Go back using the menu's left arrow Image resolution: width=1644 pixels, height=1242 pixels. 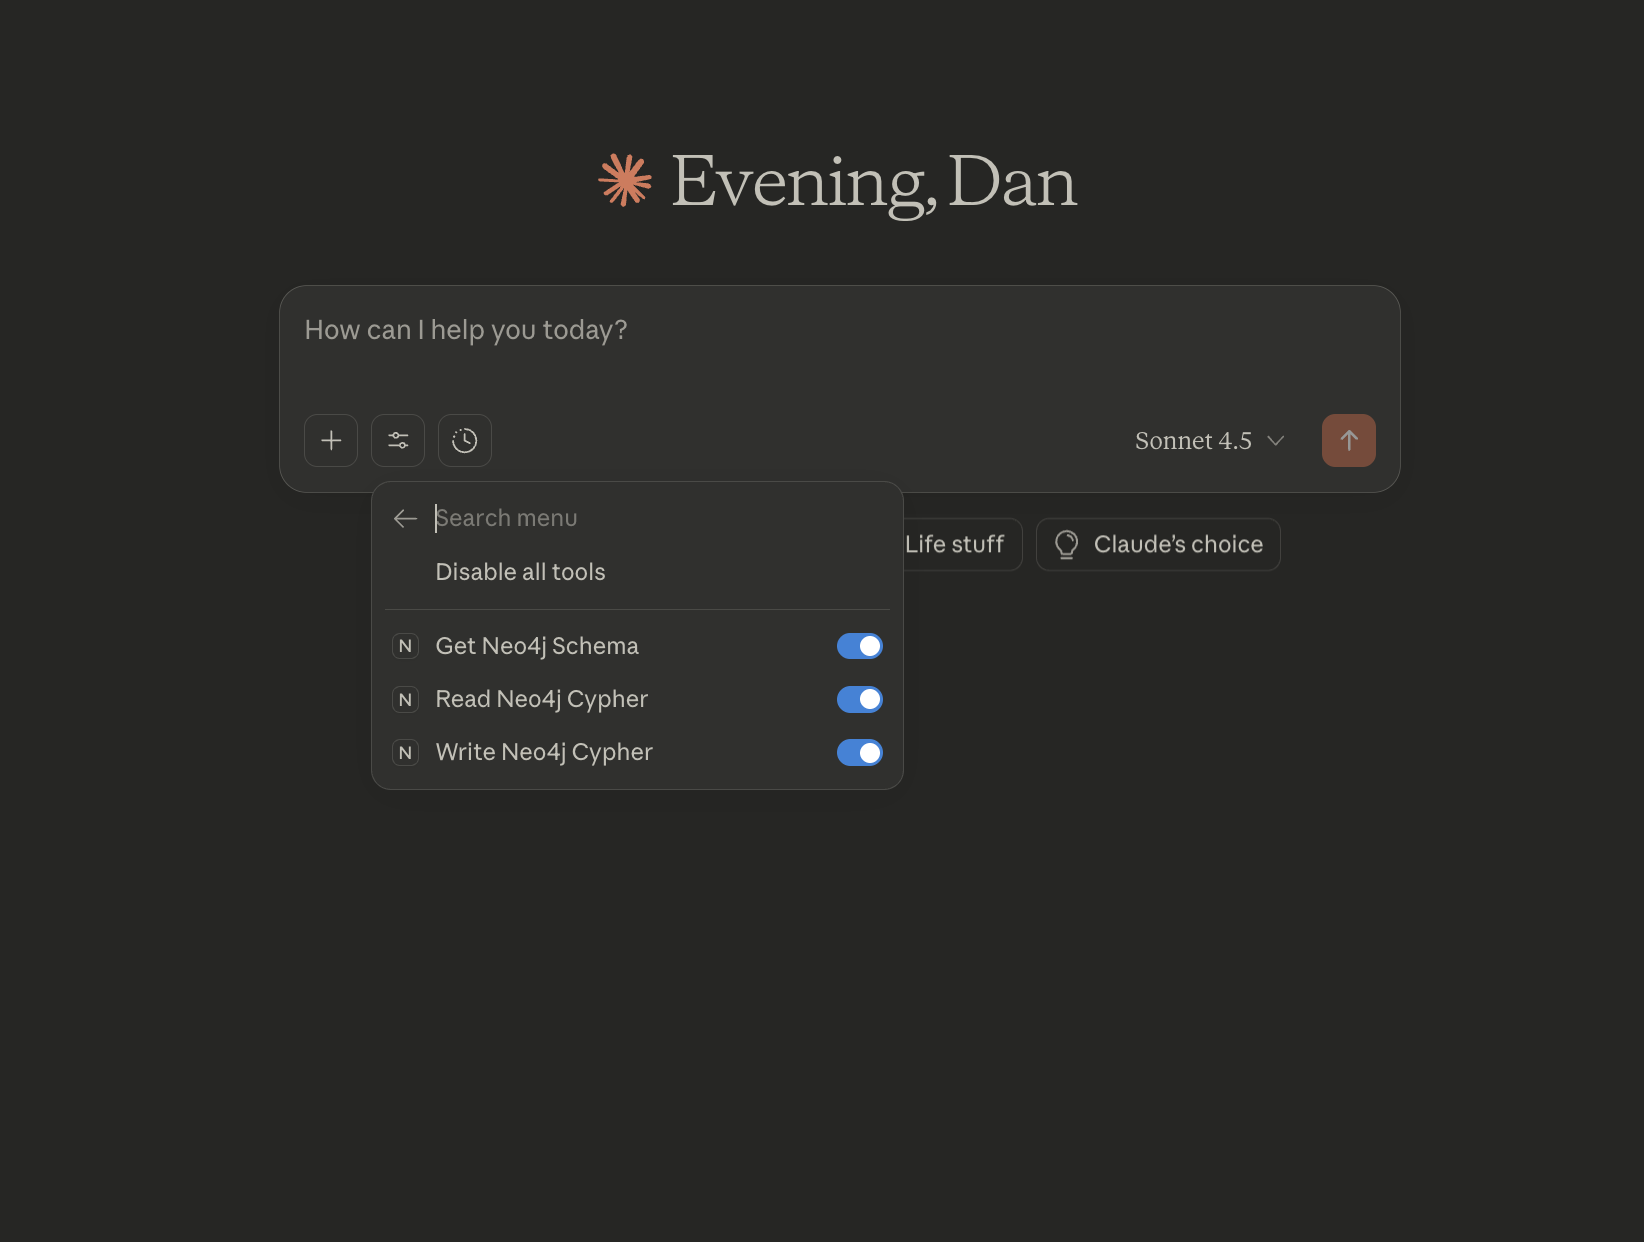[405, 518]
